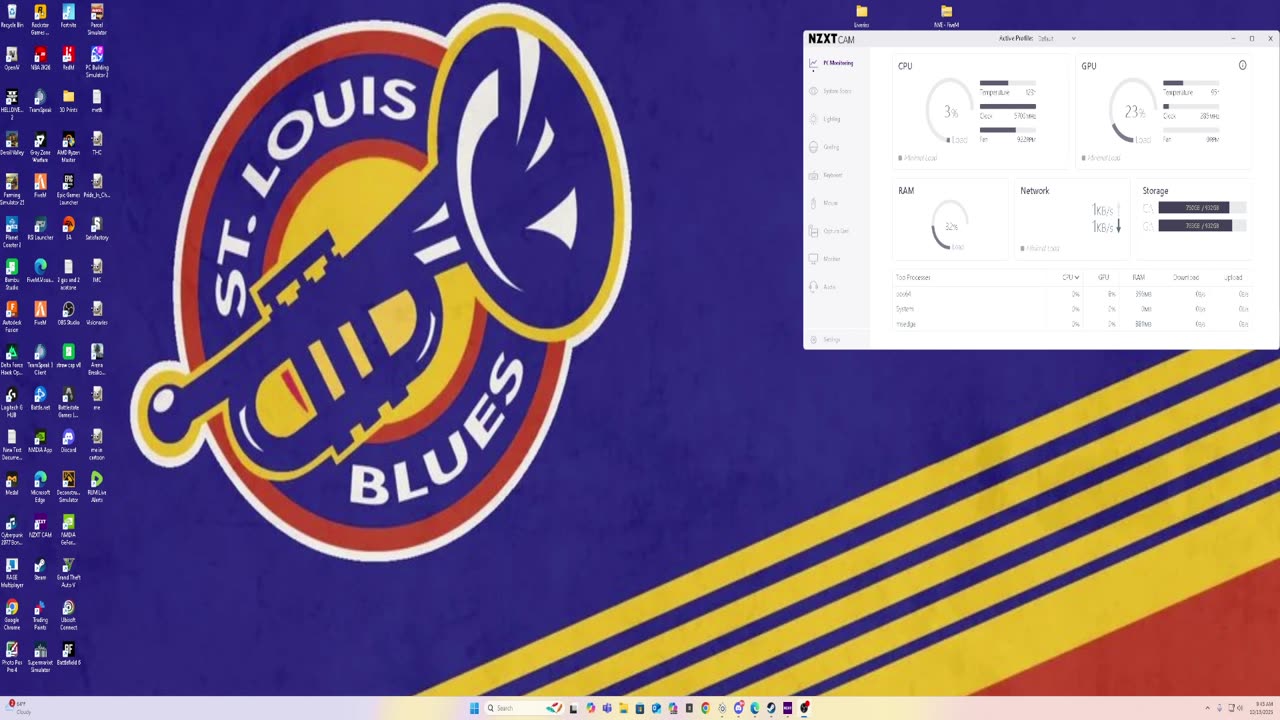Click the GPU column header in Top Processes
This screenshot has height=720, width=1280.
coord(1103,277)
